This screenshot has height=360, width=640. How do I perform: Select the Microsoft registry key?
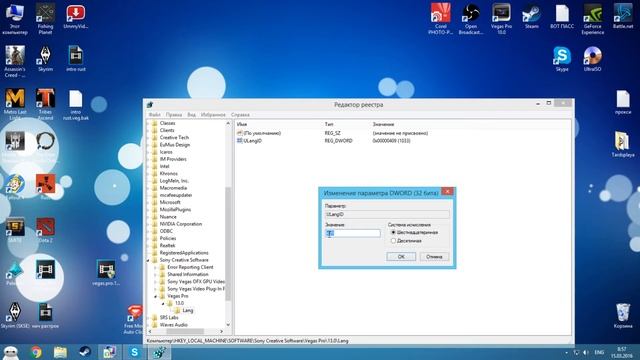click(x=170, y=202)
